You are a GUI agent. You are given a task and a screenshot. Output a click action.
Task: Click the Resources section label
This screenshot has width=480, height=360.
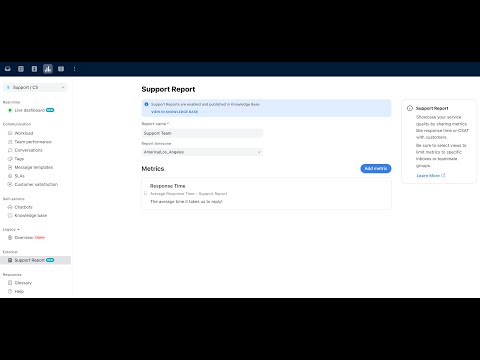pyautogui.click(x=12, y=275)
